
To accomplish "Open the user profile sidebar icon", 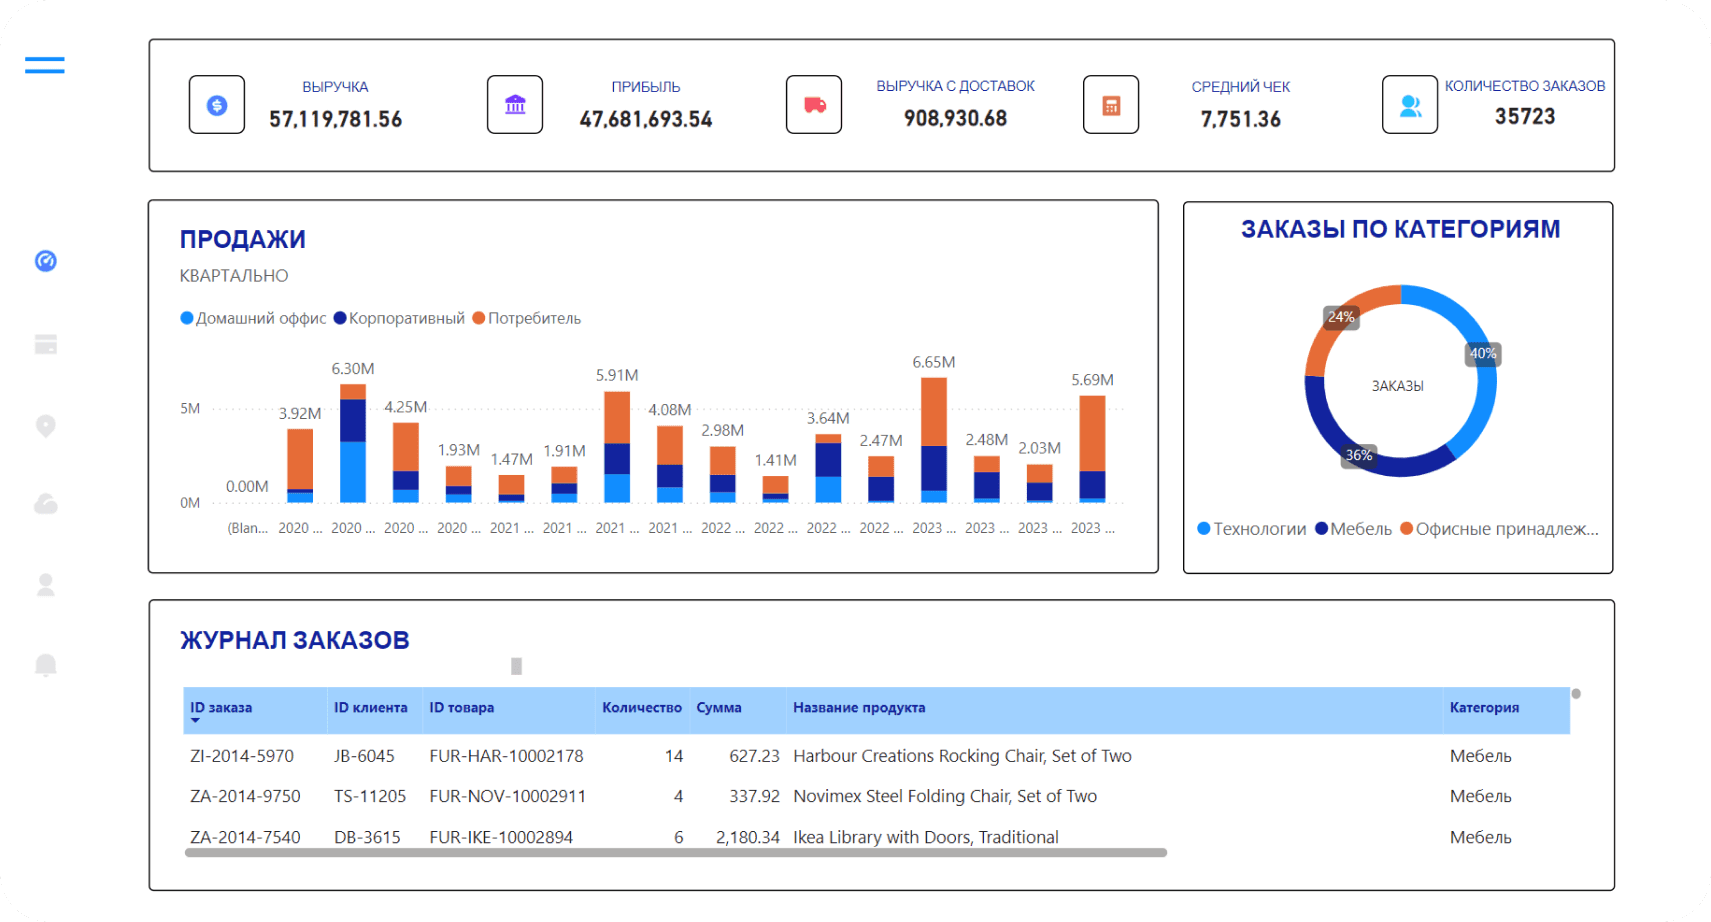I will point(46,585).
